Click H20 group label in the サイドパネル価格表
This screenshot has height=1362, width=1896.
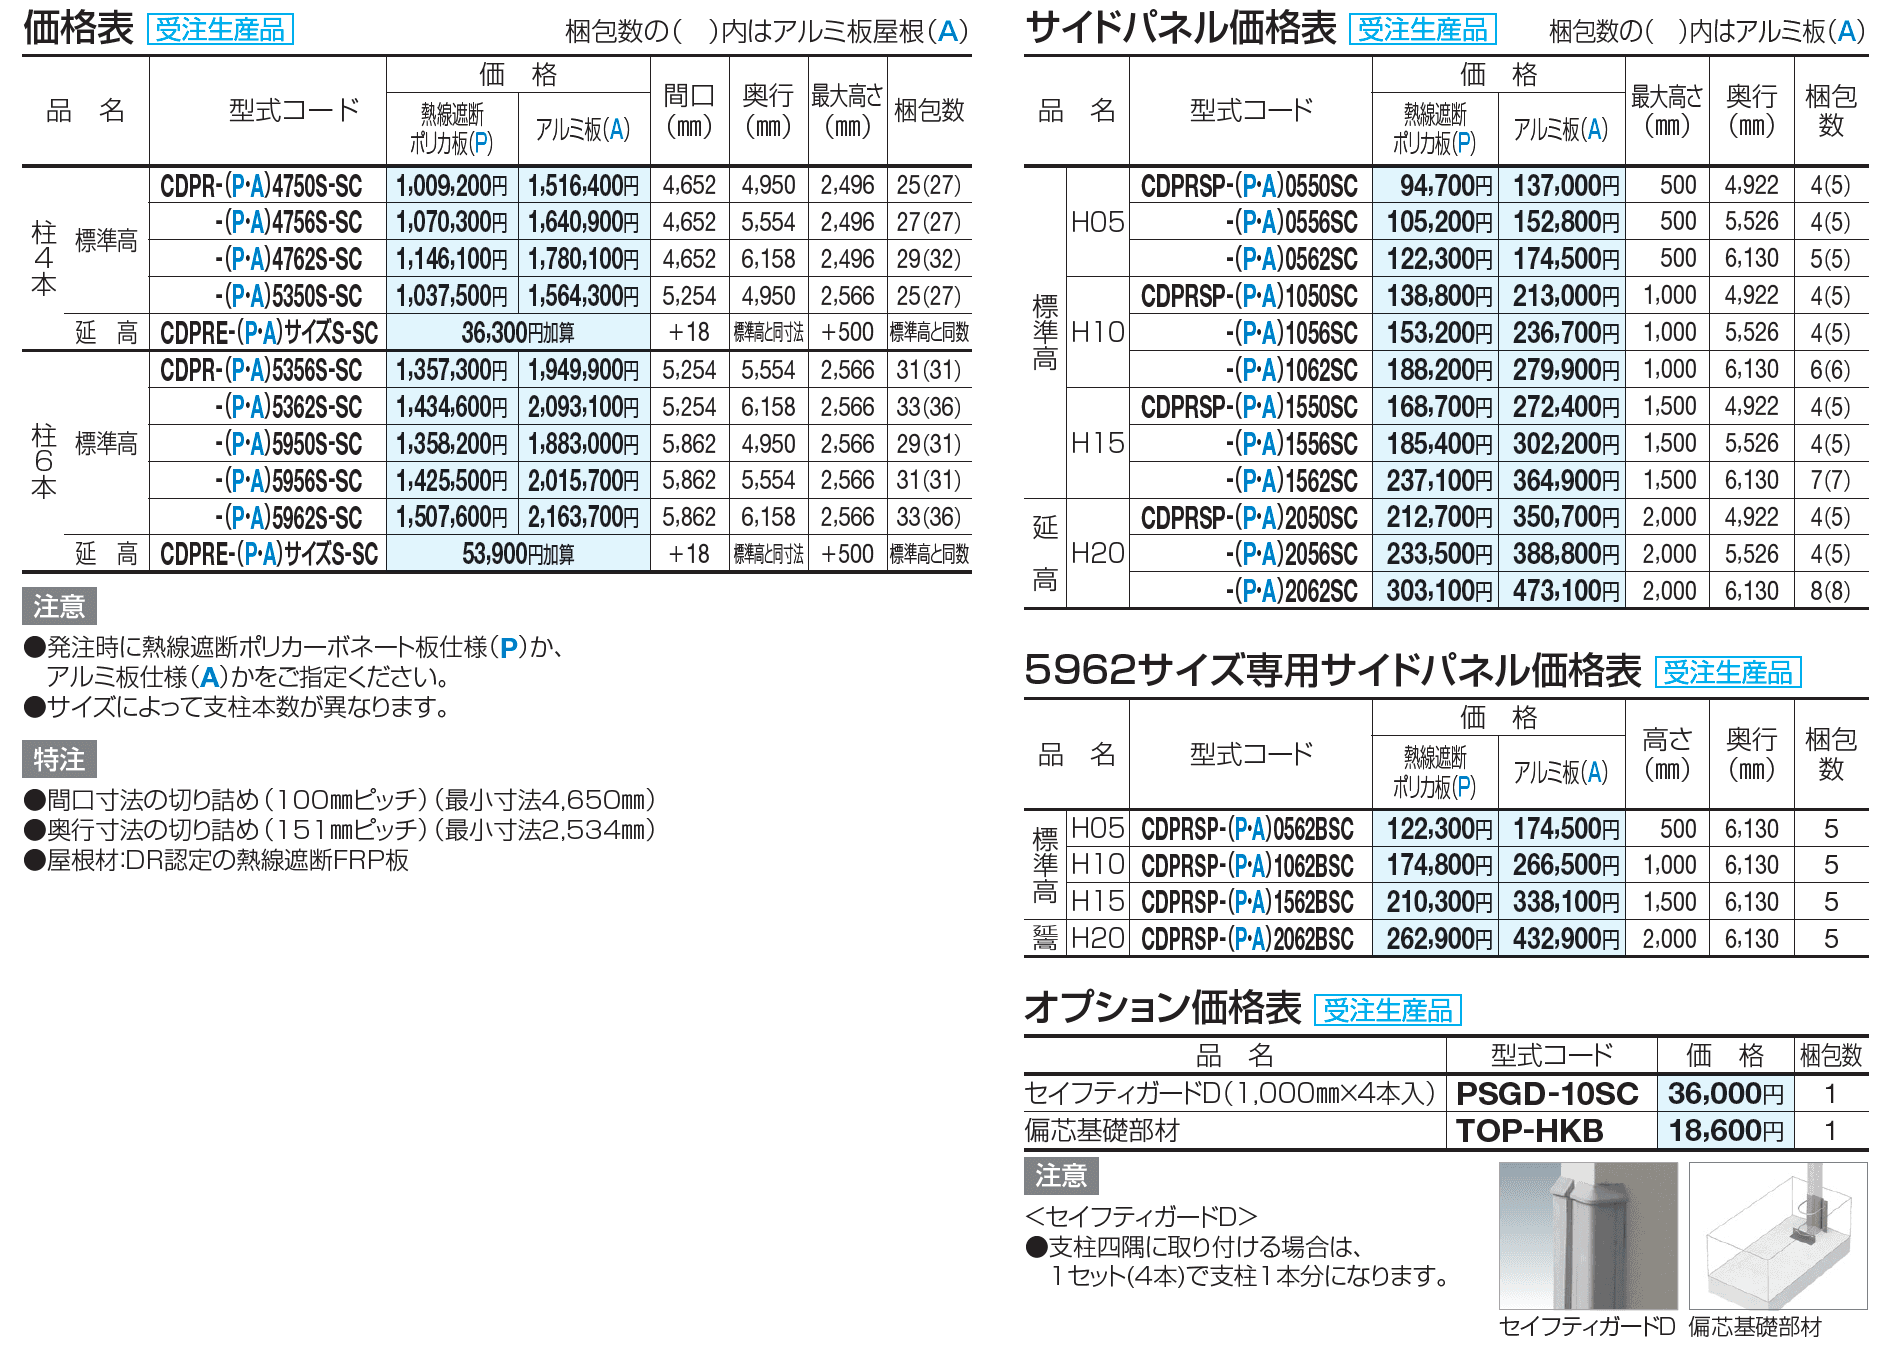click(1098, 553)
